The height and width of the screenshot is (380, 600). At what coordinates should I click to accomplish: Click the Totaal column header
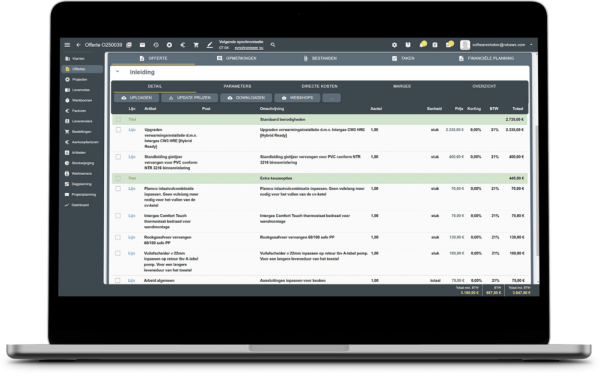tap(518, 109)
